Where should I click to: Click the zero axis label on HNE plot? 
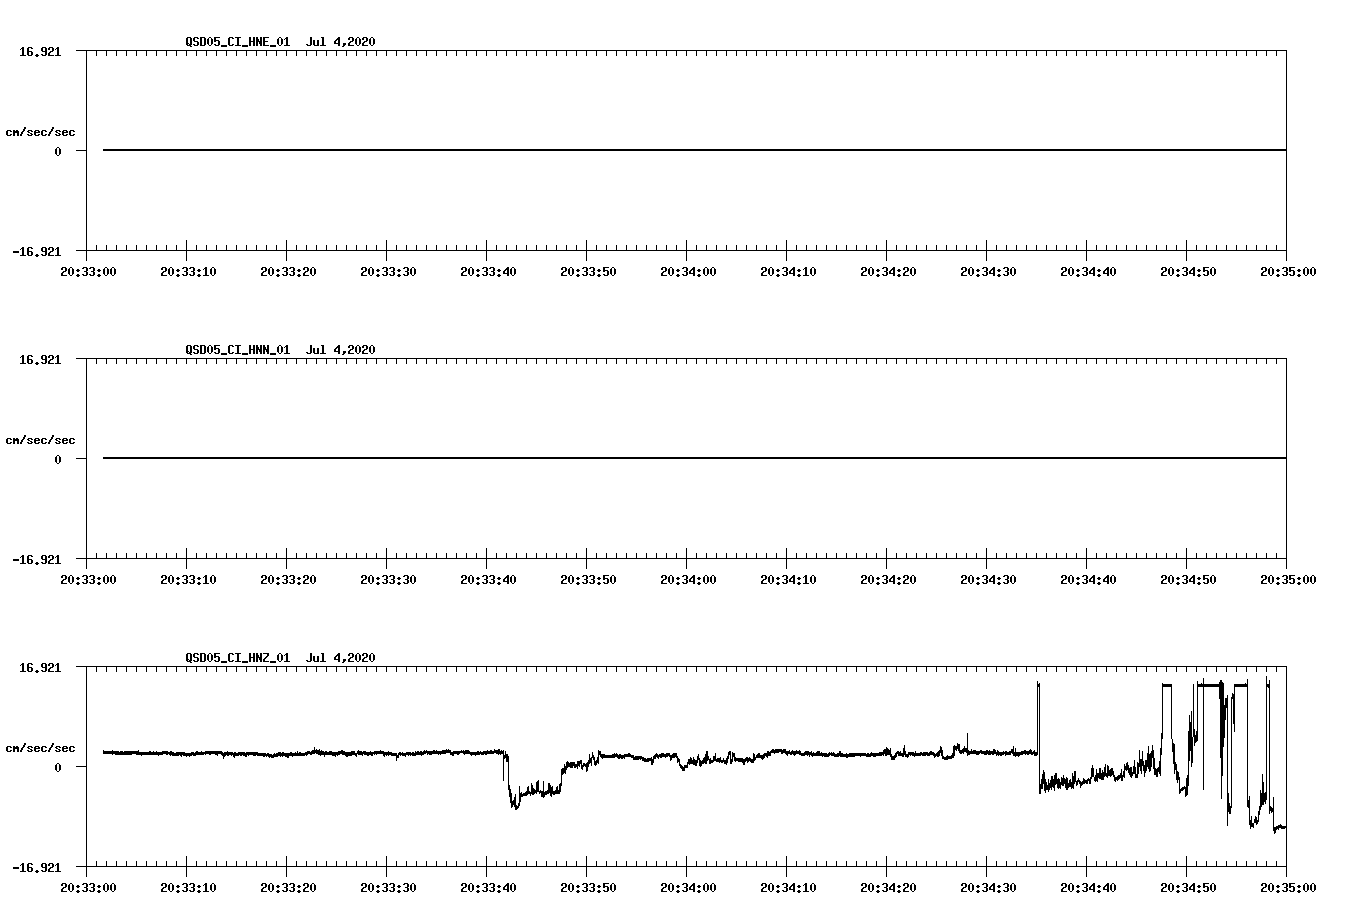(58, 151)
